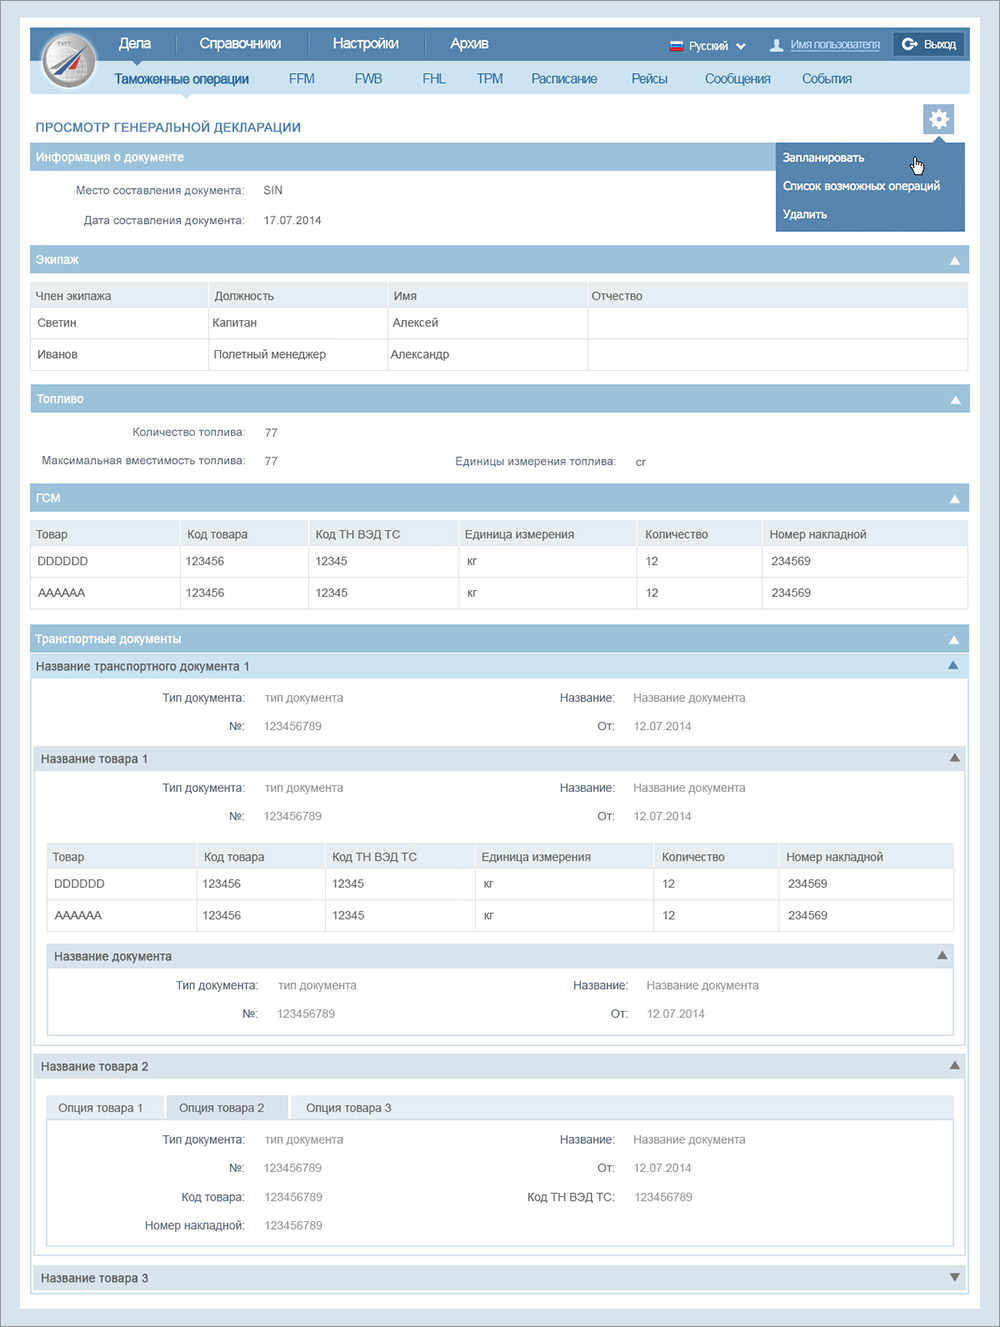Open the Архив main menu

(469, 44)
